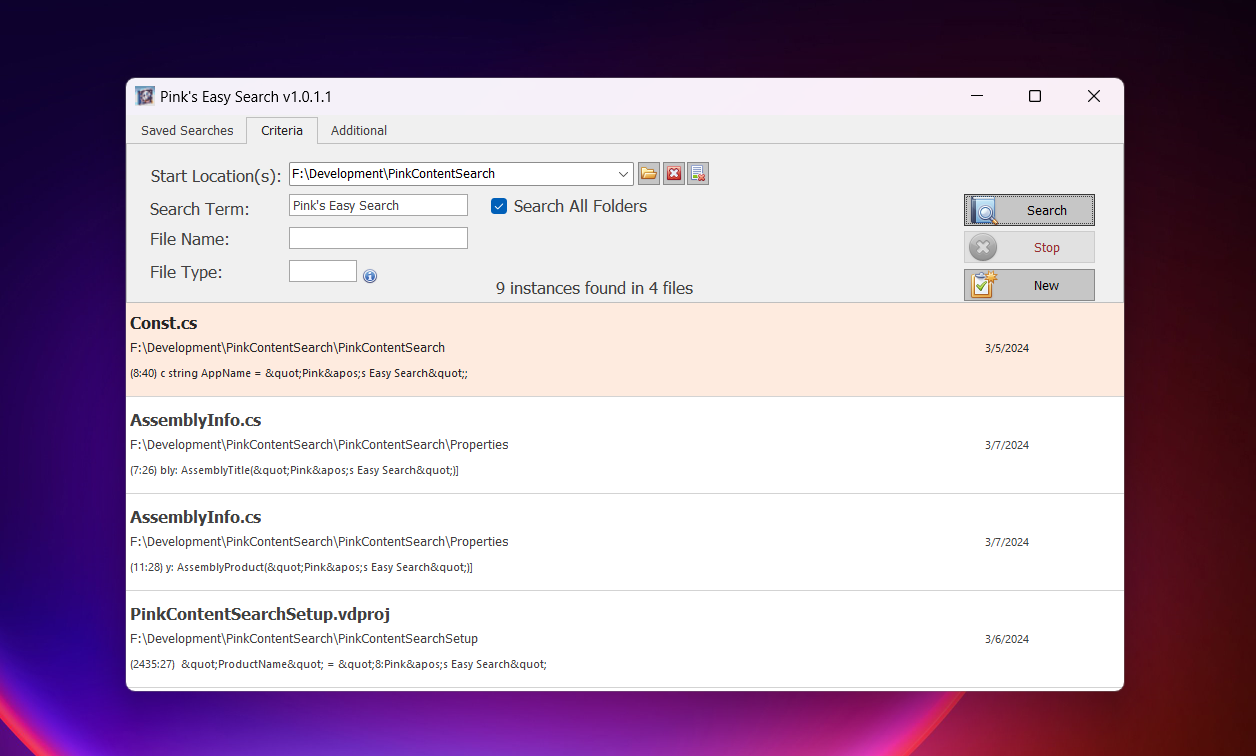Viewport: 1256px width, 756px height.
Task: Switch to the Saved Searches tab
Action: point(187,131)
